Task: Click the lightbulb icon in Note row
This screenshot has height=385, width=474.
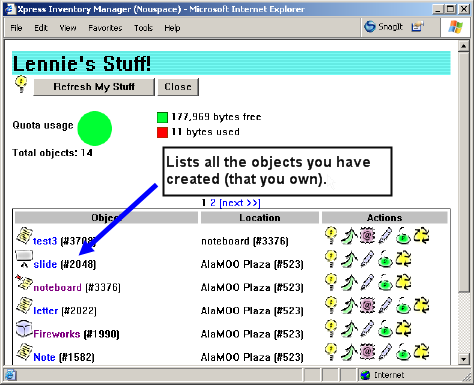Action: pos(331,352)
